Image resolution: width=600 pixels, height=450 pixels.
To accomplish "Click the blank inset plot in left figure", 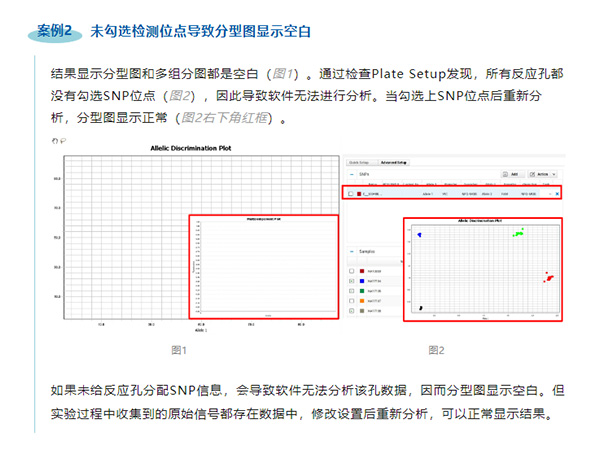I will 262,267.
